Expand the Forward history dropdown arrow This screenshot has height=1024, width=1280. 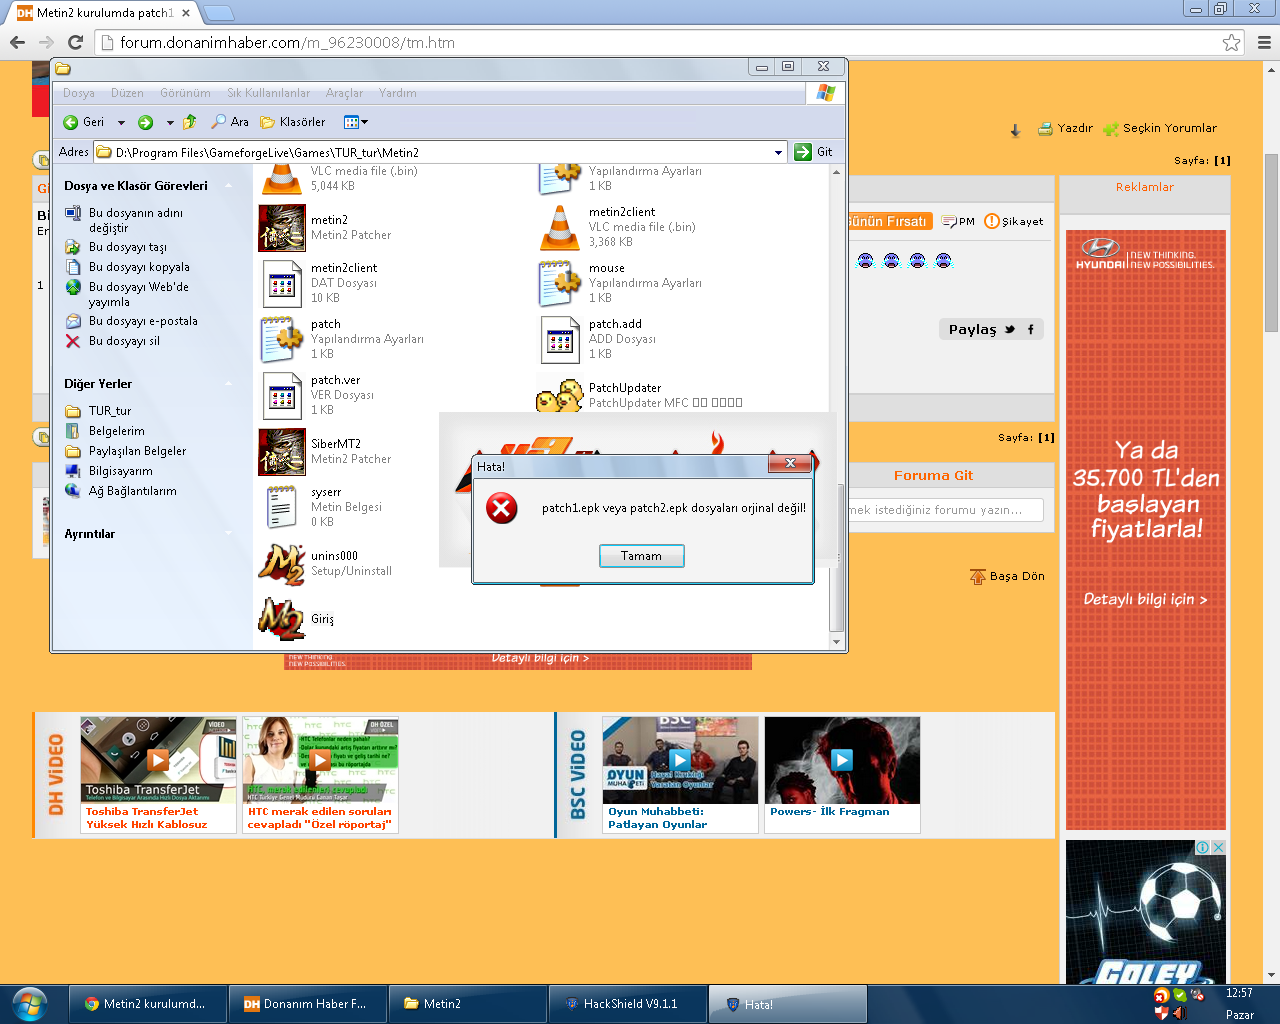point(170,122)
